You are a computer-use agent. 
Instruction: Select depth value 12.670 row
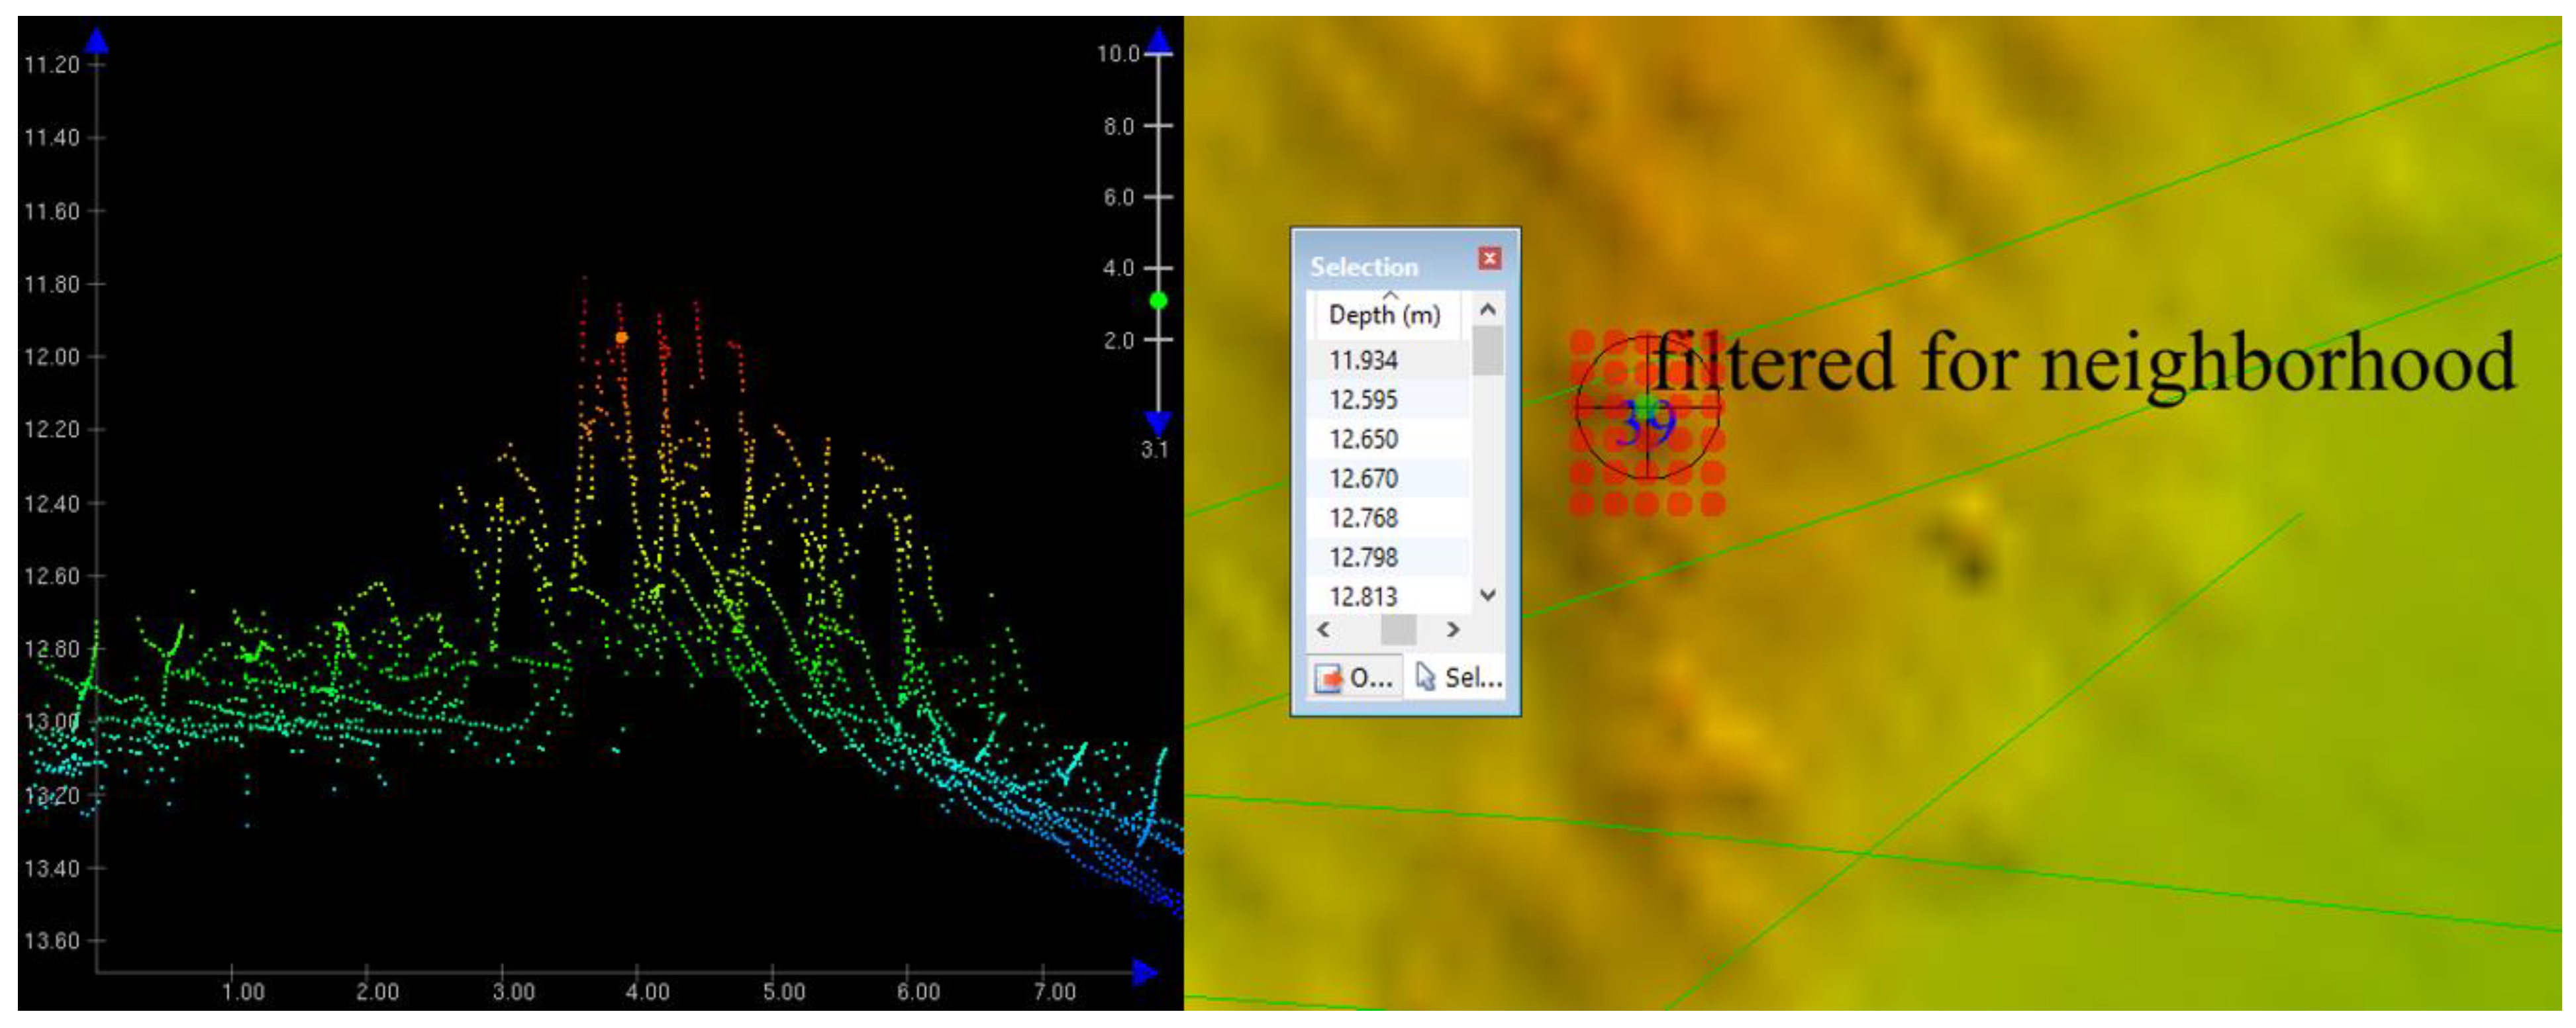click(1388, 479)
